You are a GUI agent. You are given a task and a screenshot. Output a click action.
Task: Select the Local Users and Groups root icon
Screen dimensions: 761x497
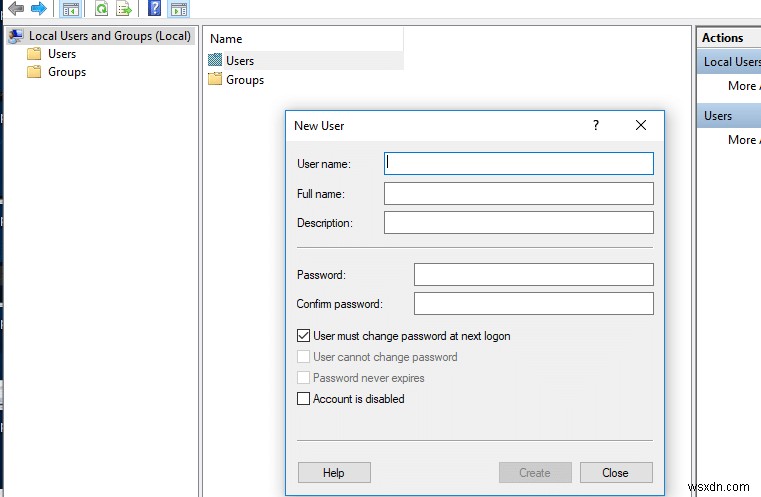click(16, 36)
